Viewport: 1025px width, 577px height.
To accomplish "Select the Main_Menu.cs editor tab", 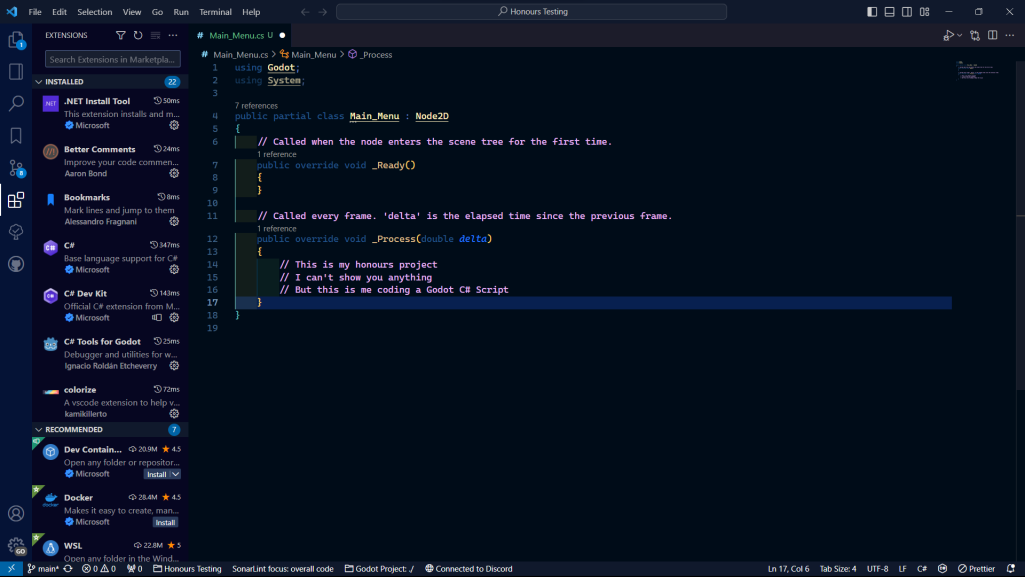I will [234, 33].
